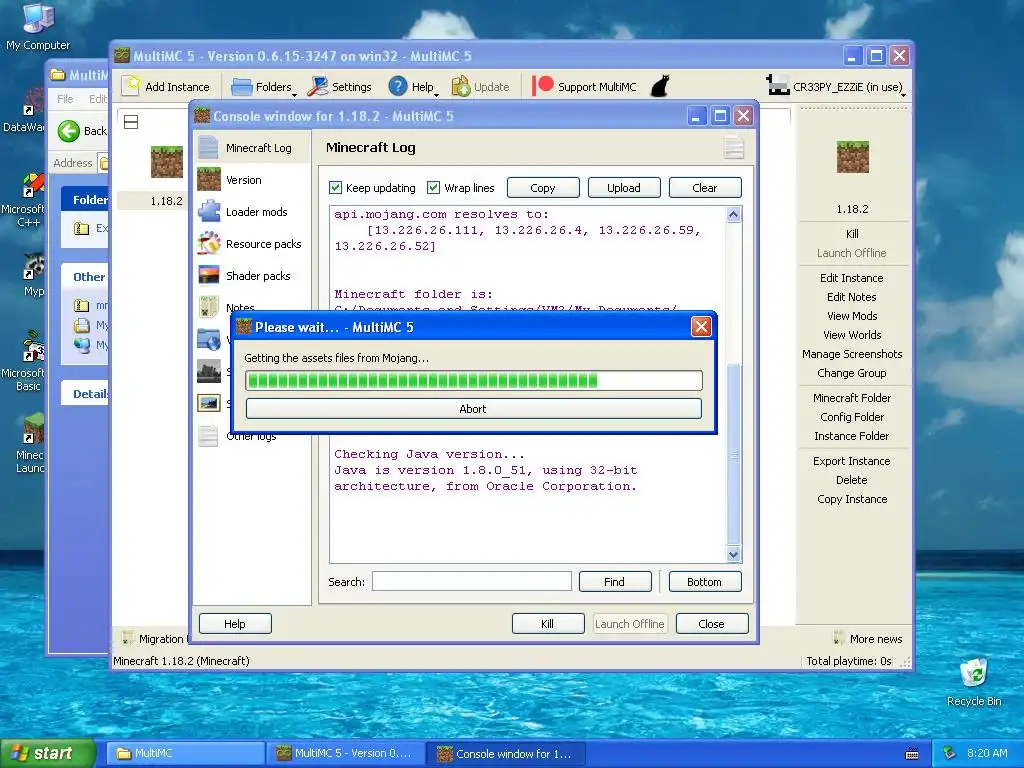The height and width of the screenshot is (768, 1024).
Task: Open Settings from MultiMC toolbar
Action: [x=340, y=87]
